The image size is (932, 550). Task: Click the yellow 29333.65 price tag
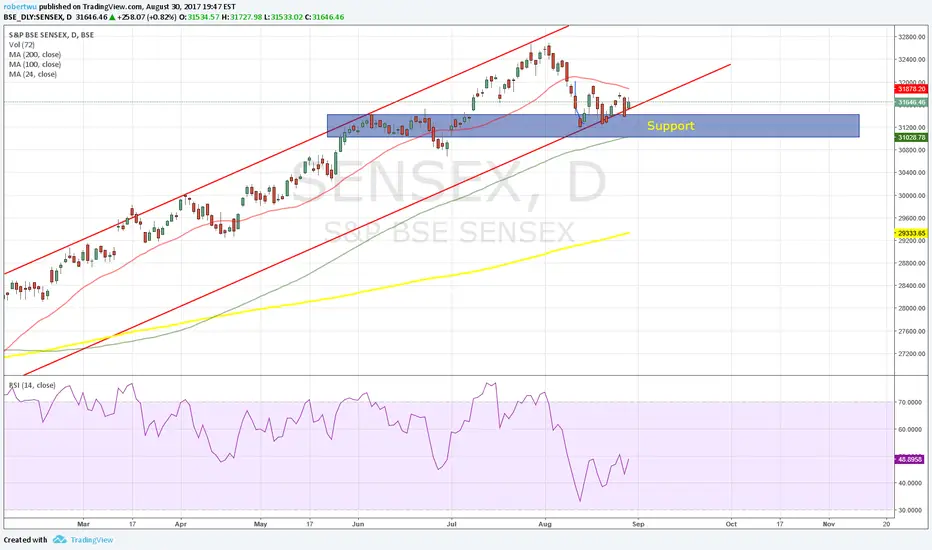click(911, 234)
